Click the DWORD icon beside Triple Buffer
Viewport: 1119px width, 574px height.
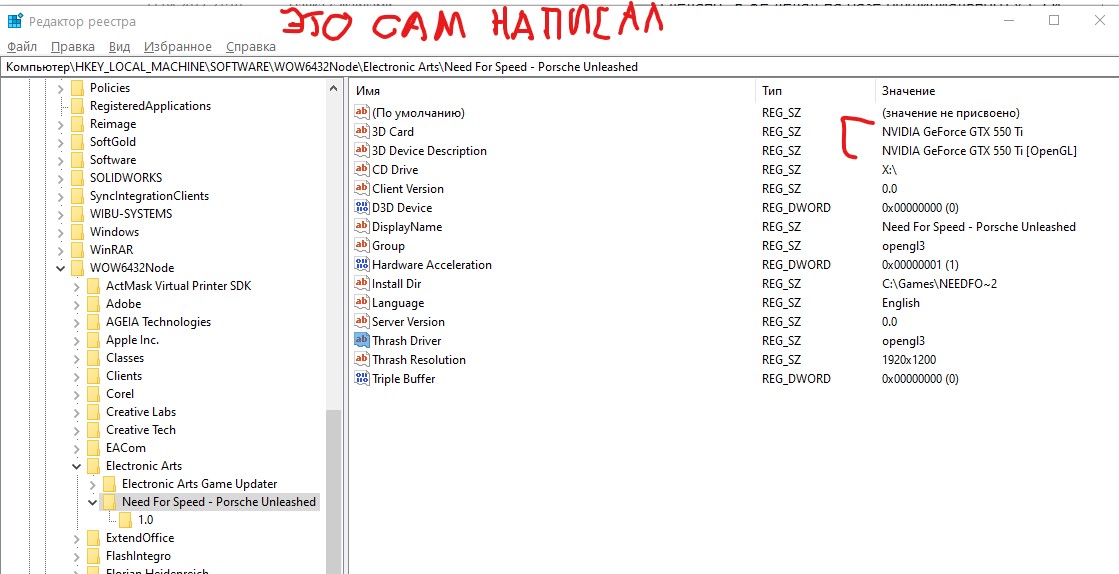pyautogui.click(x=362, y=378)
